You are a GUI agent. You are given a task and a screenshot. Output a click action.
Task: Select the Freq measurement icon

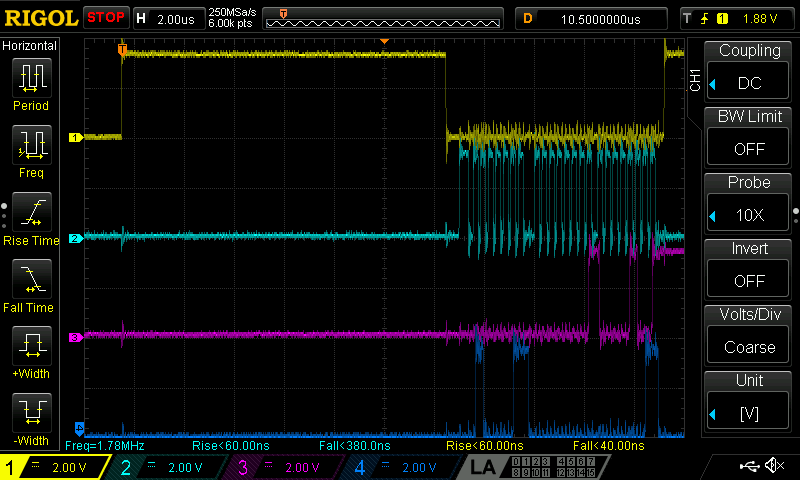[32, 145]
